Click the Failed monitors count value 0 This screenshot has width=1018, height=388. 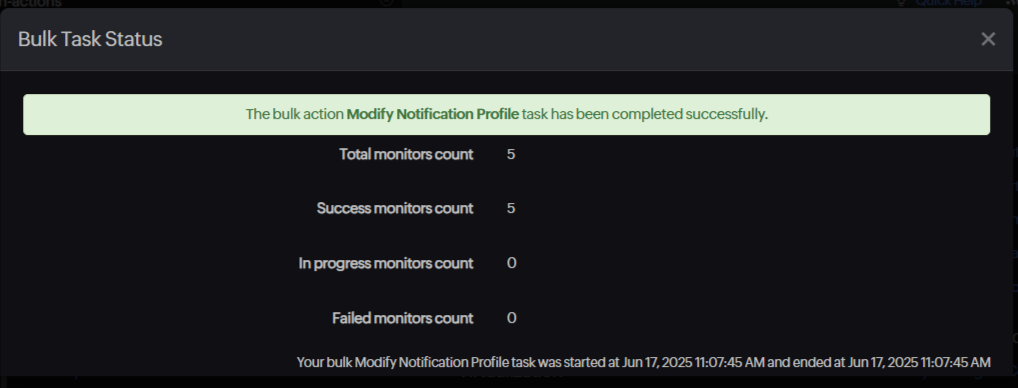[512, 318]
